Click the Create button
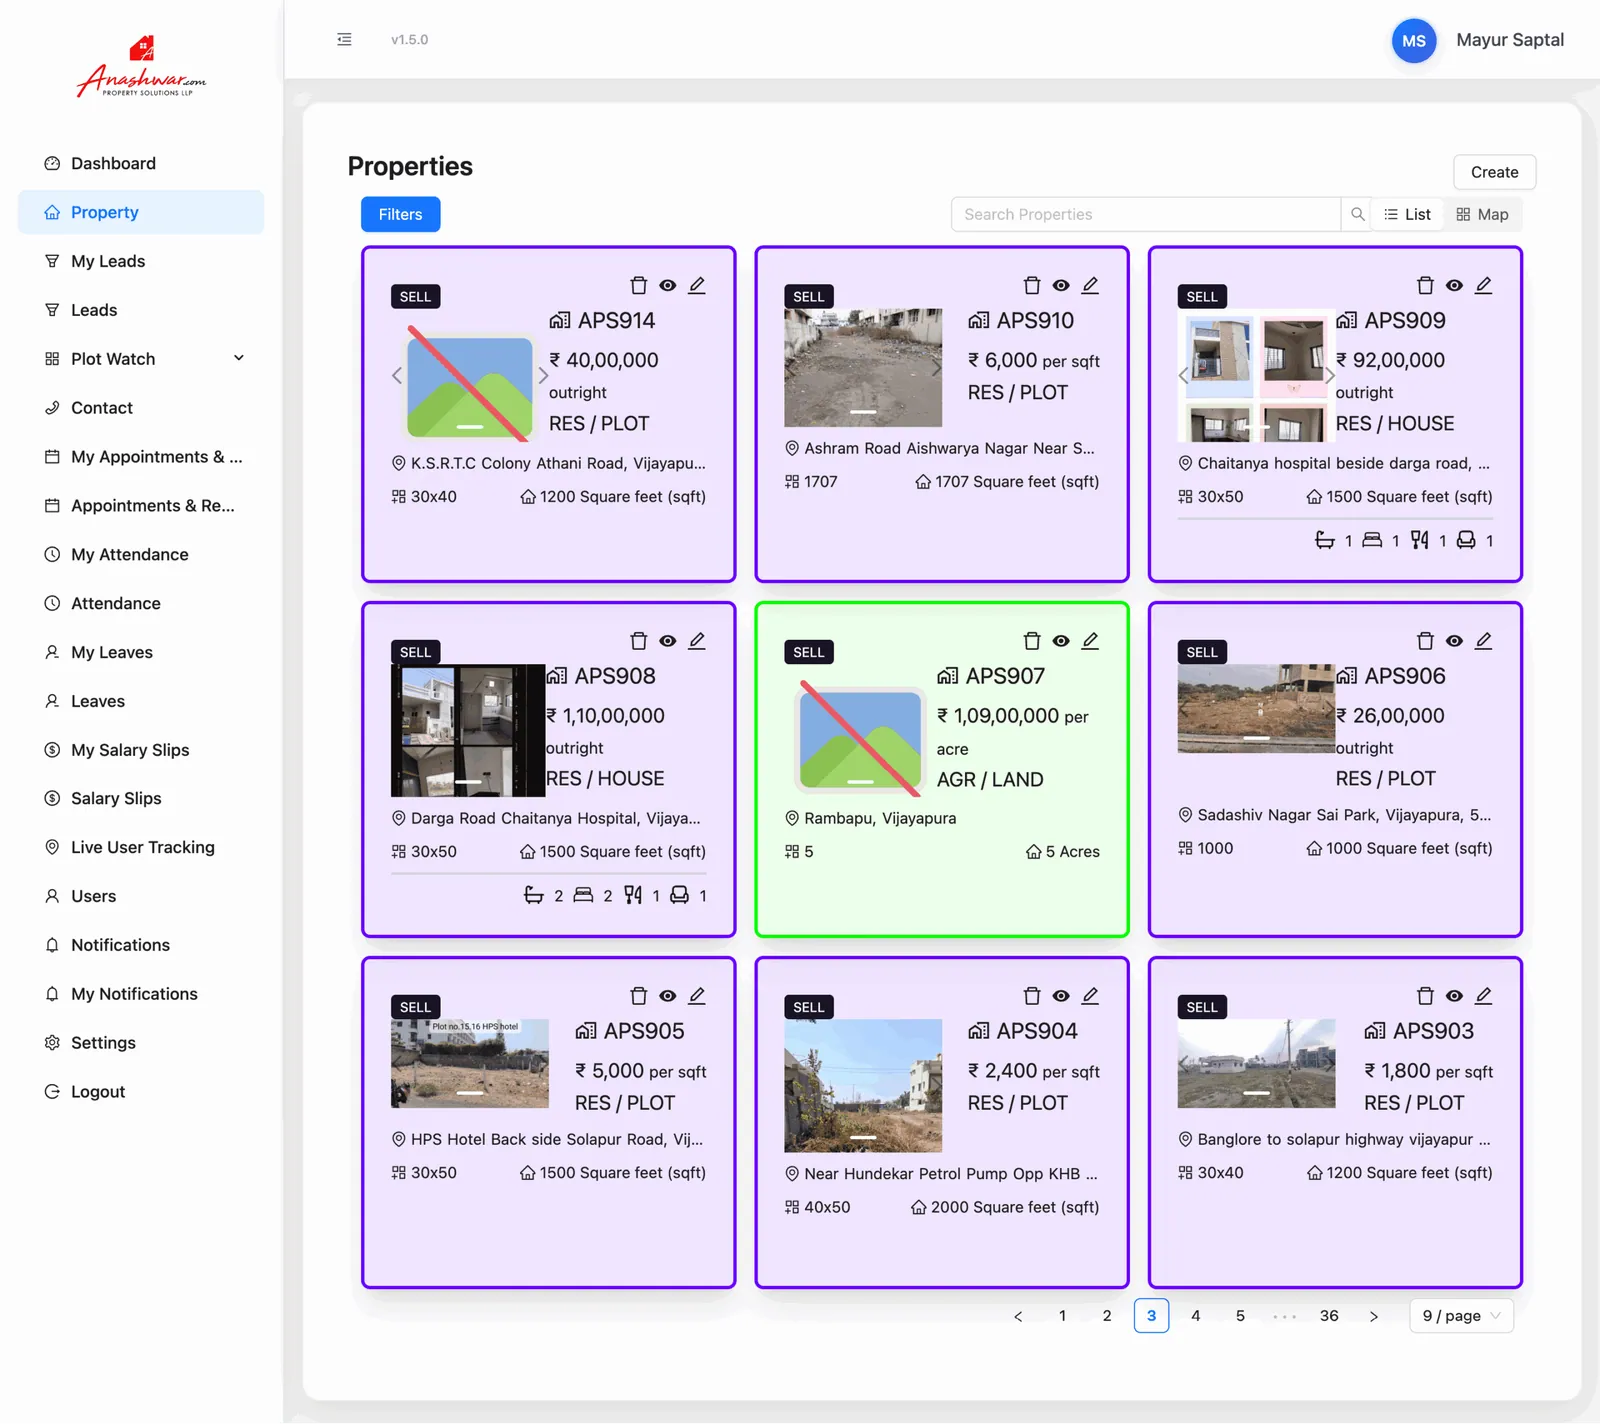 coord(1494,172)
